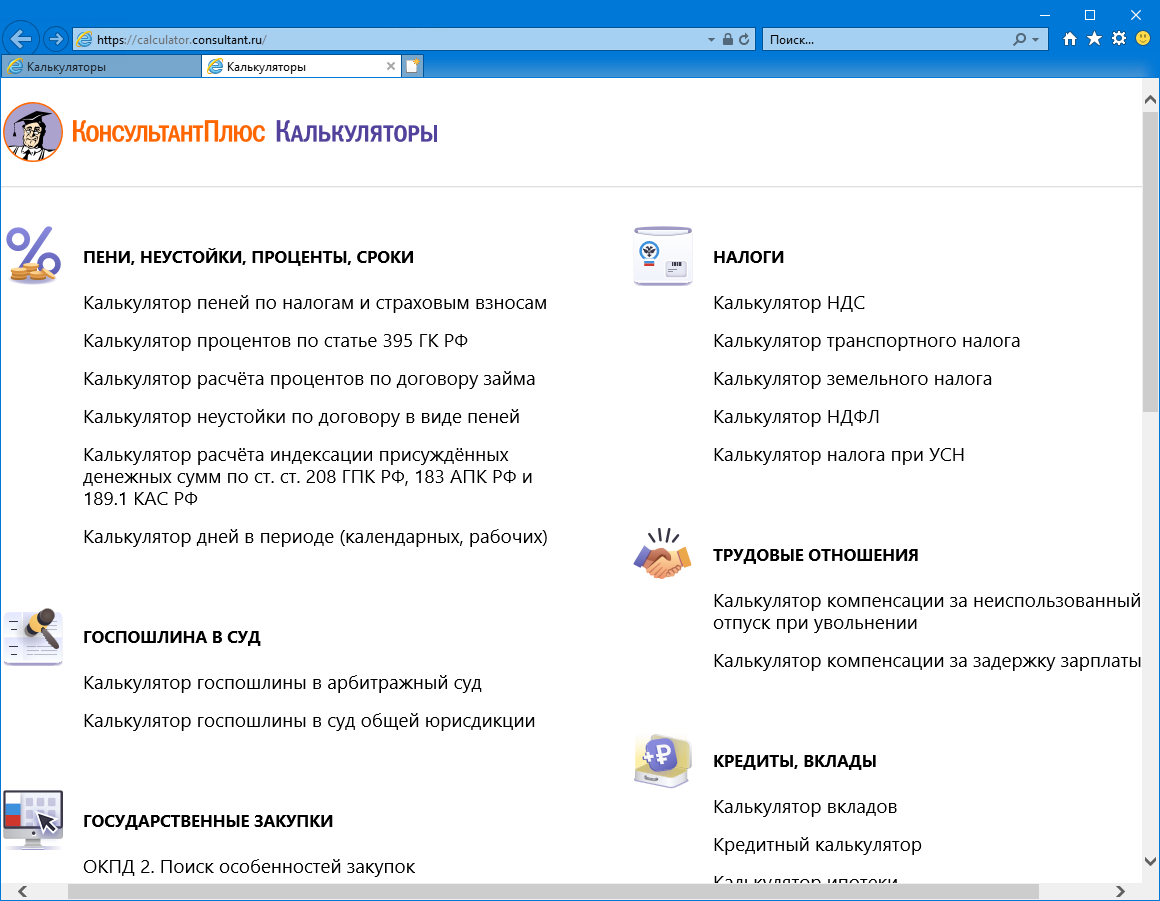The height and width of the screenshot is (901, 1160).
Task: Open Favorites star icon in browser
Action: coord(1094,39)
